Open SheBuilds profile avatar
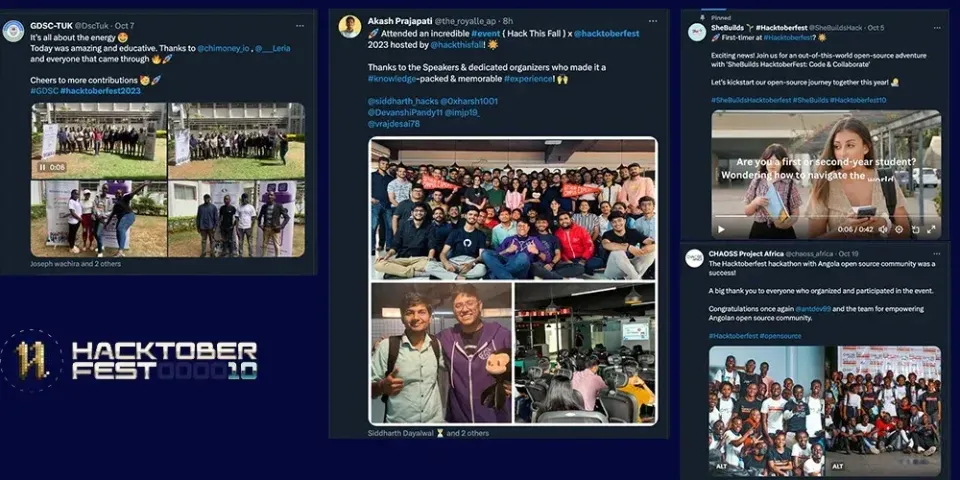 (x=697, y=32)
